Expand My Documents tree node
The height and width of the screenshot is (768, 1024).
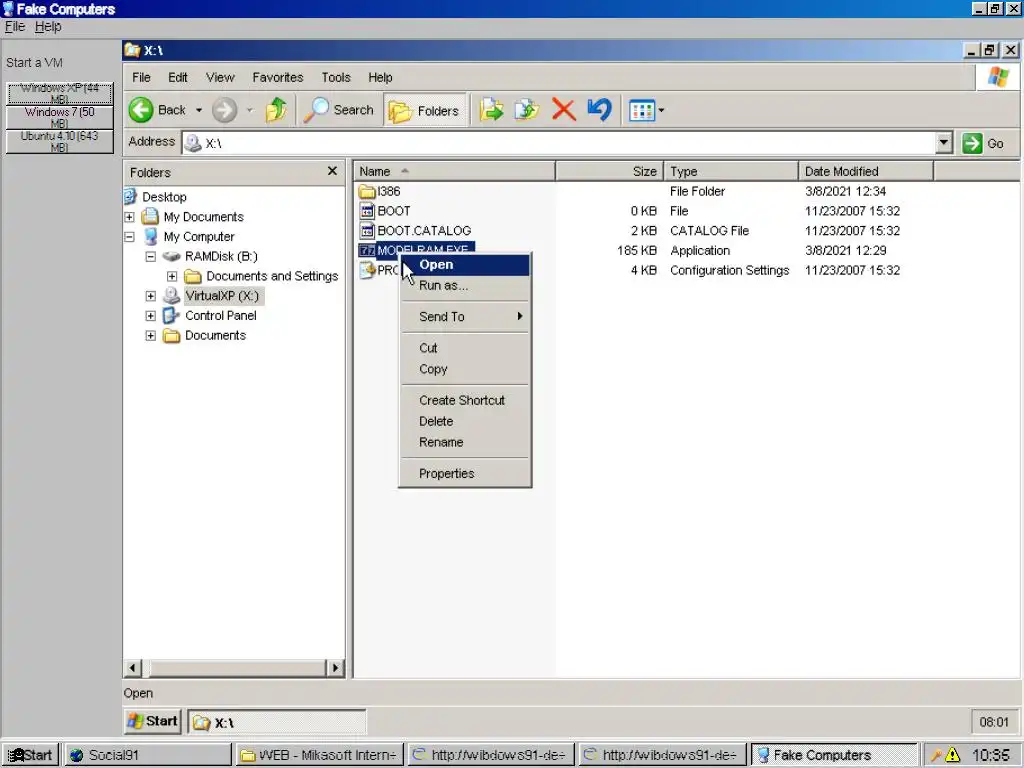pyautogui.click(x=129, y=217)
